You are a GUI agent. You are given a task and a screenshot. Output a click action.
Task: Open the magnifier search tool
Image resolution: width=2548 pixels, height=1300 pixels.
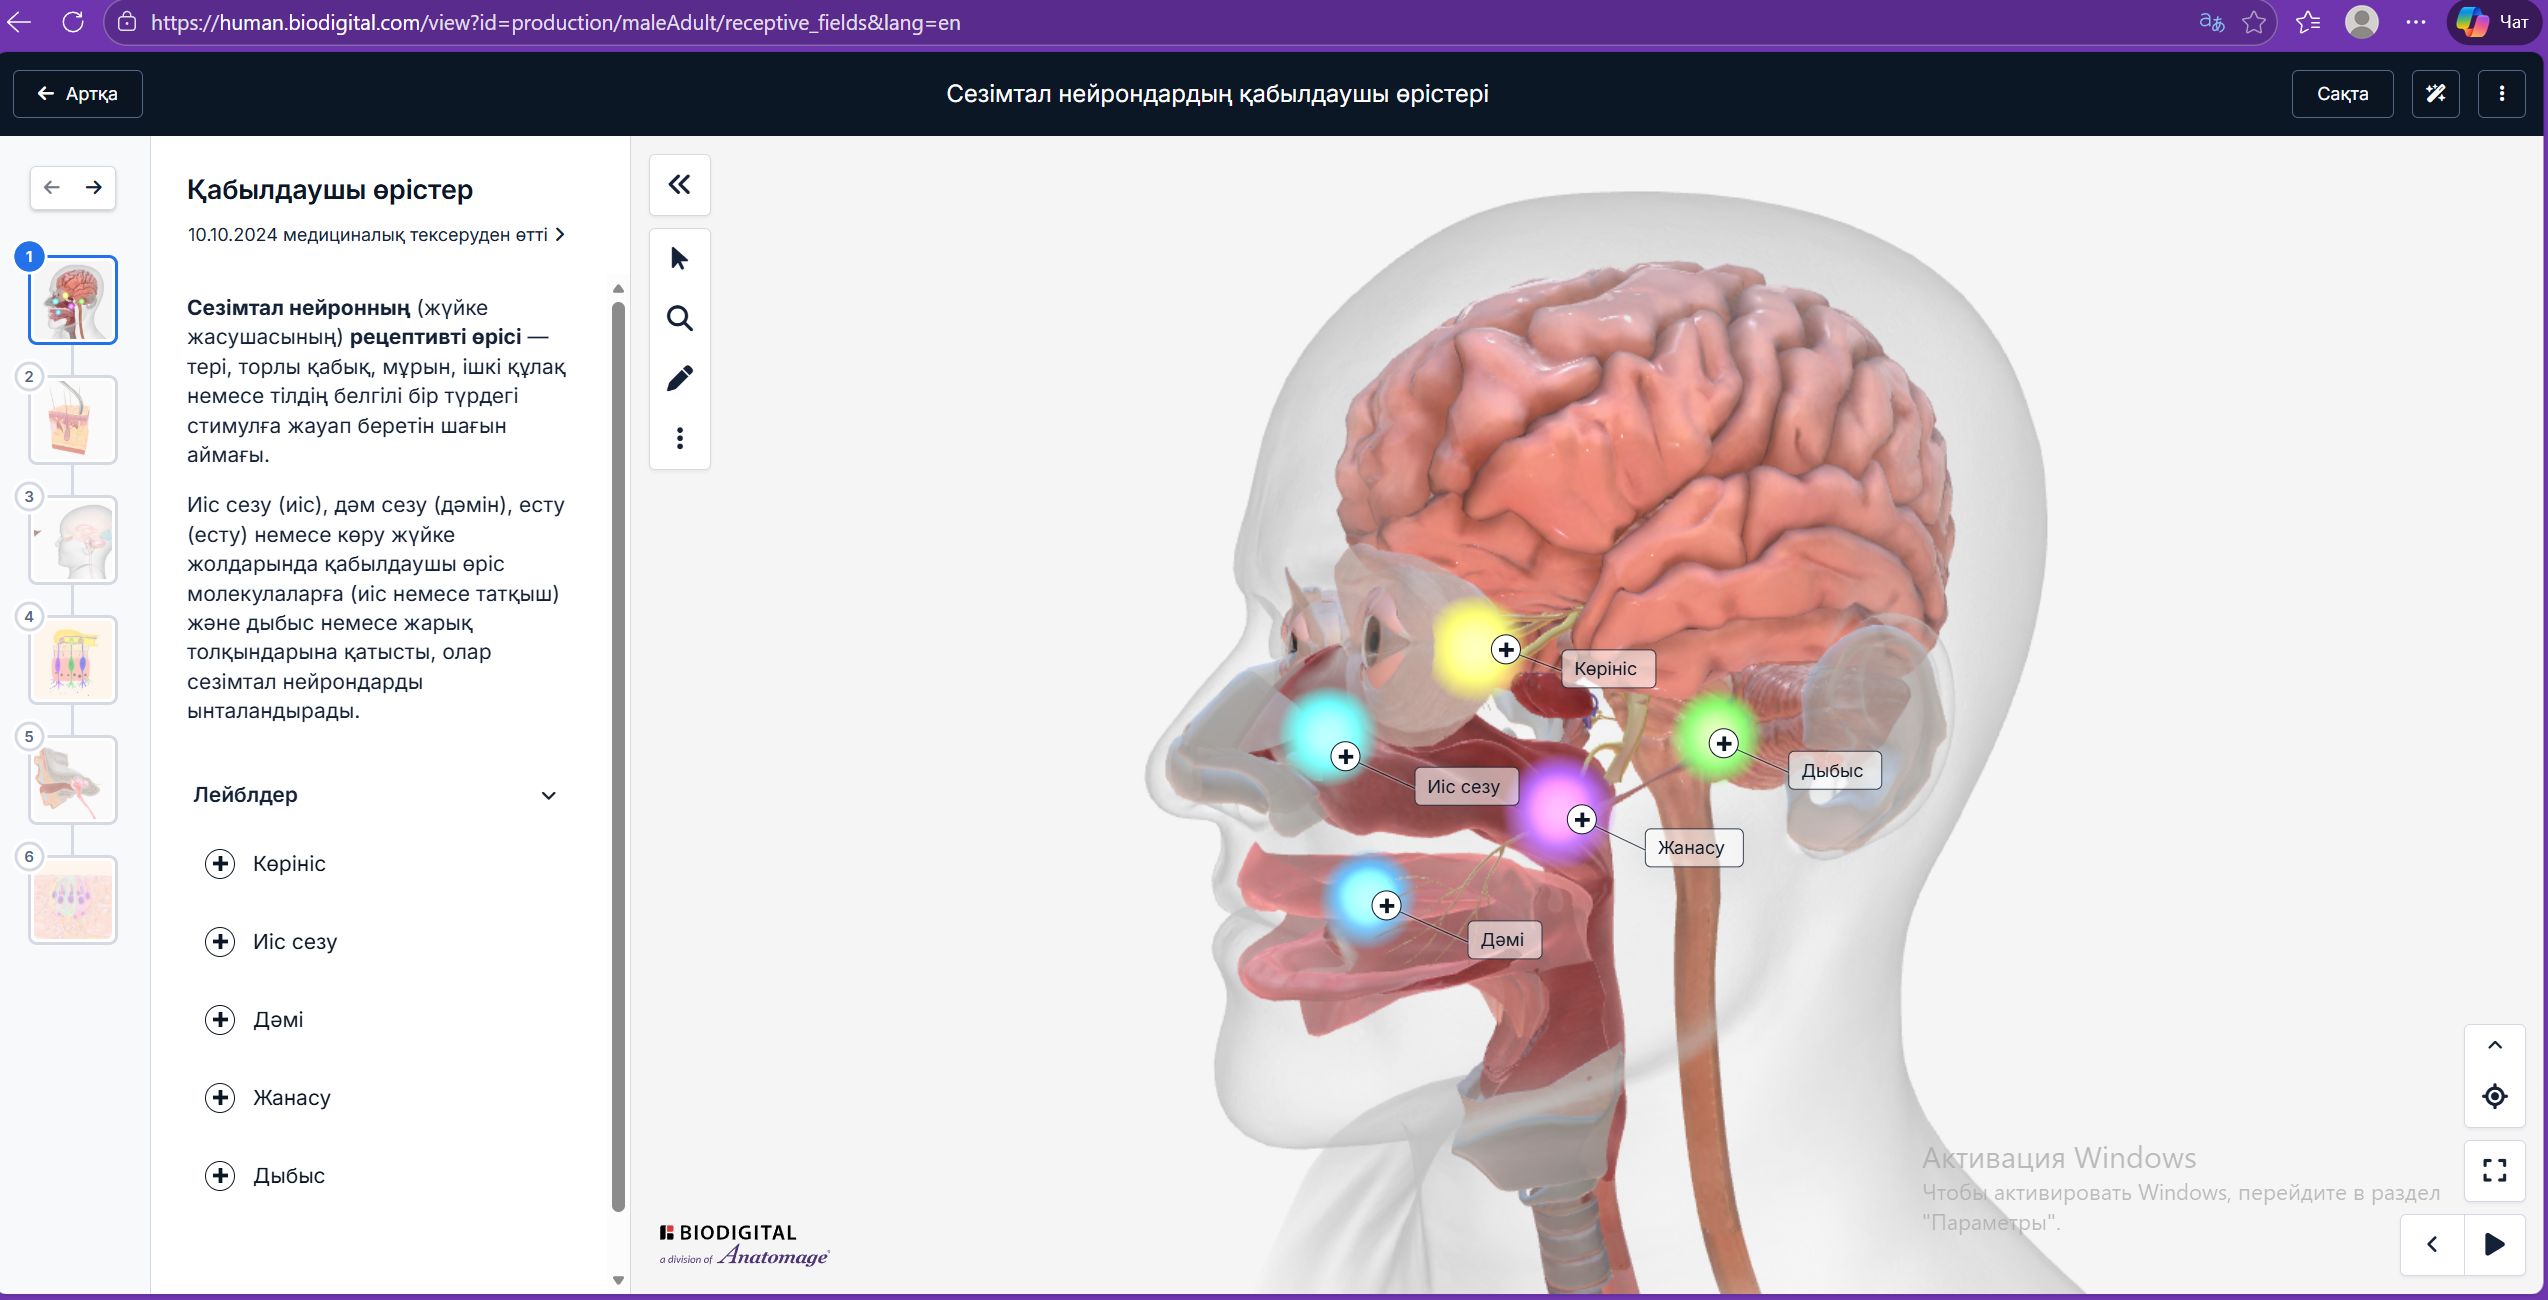(679, 319)
